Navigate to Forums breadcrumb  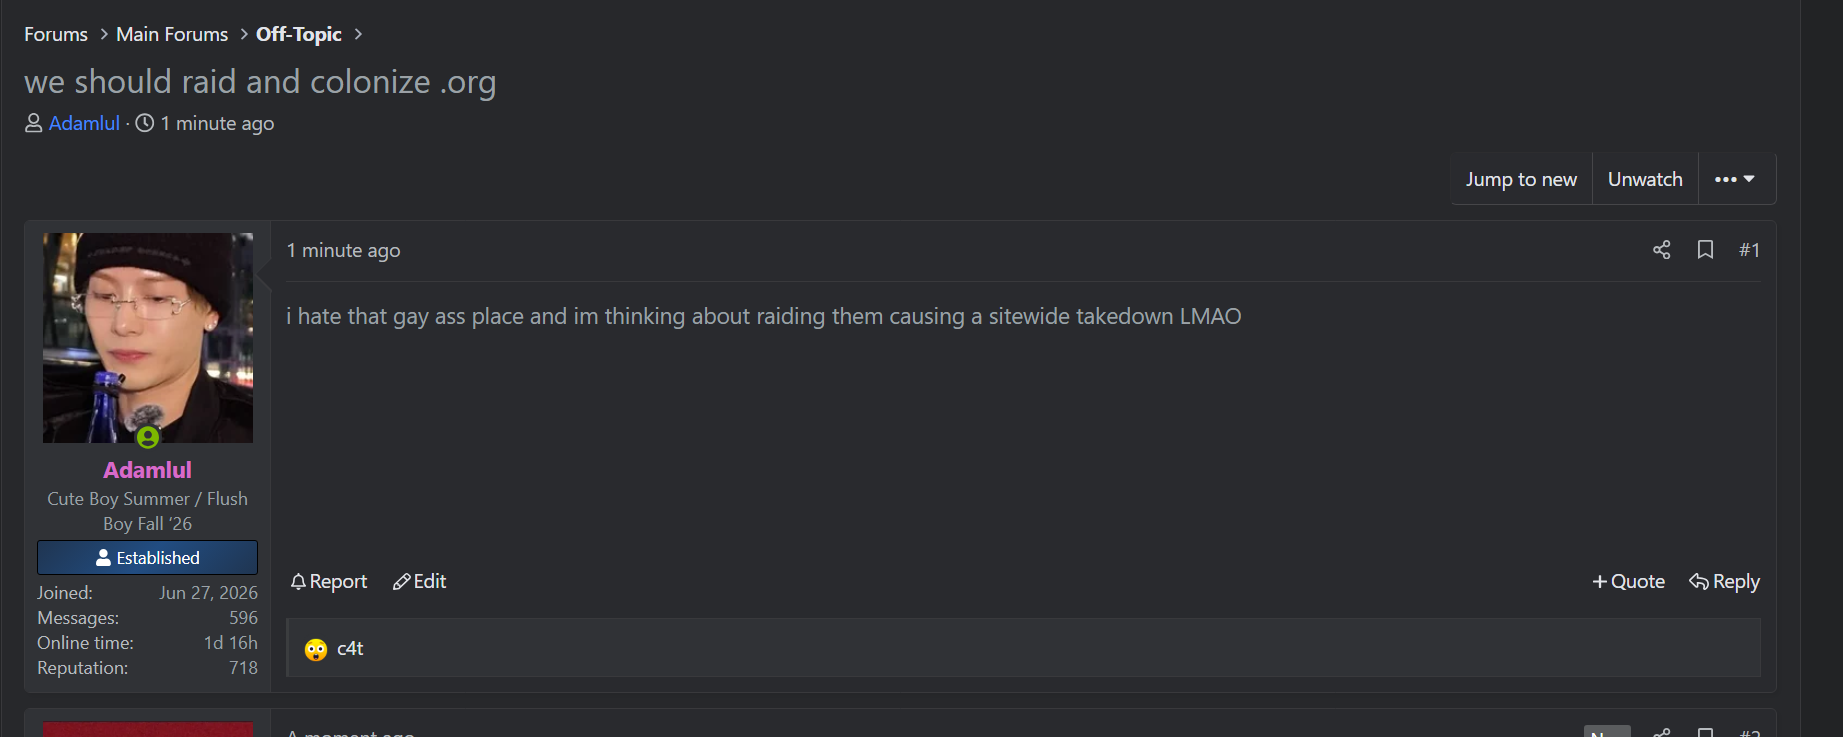click(56, 34)
